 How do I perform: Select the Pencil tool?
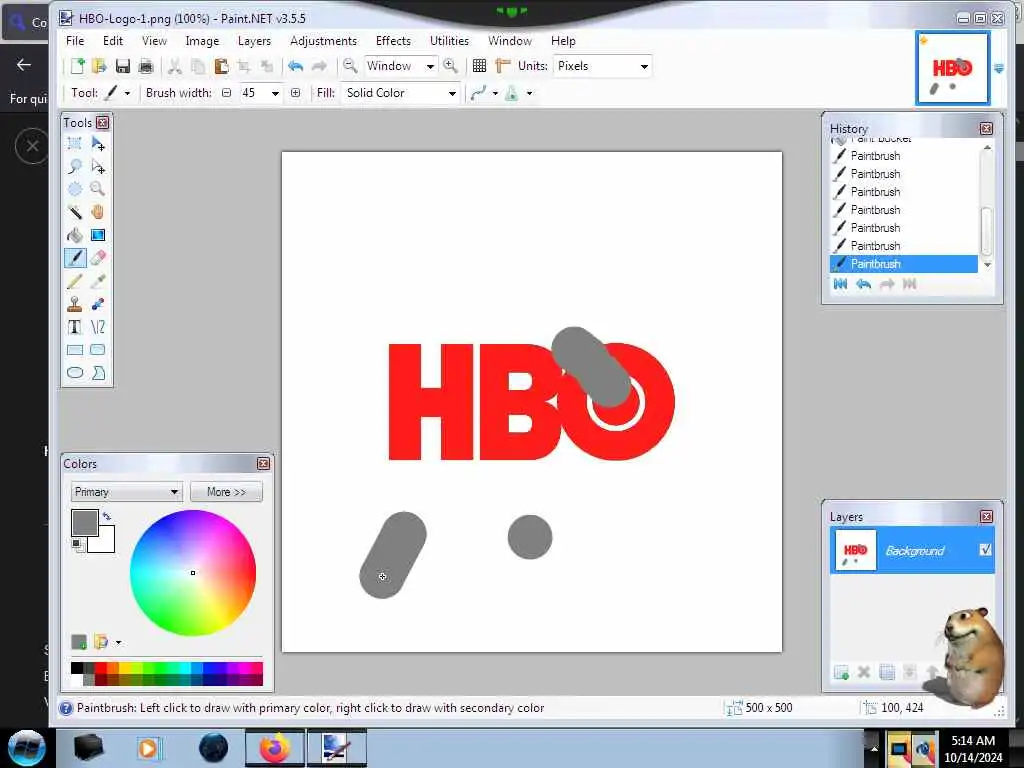(x=75, y=281)
